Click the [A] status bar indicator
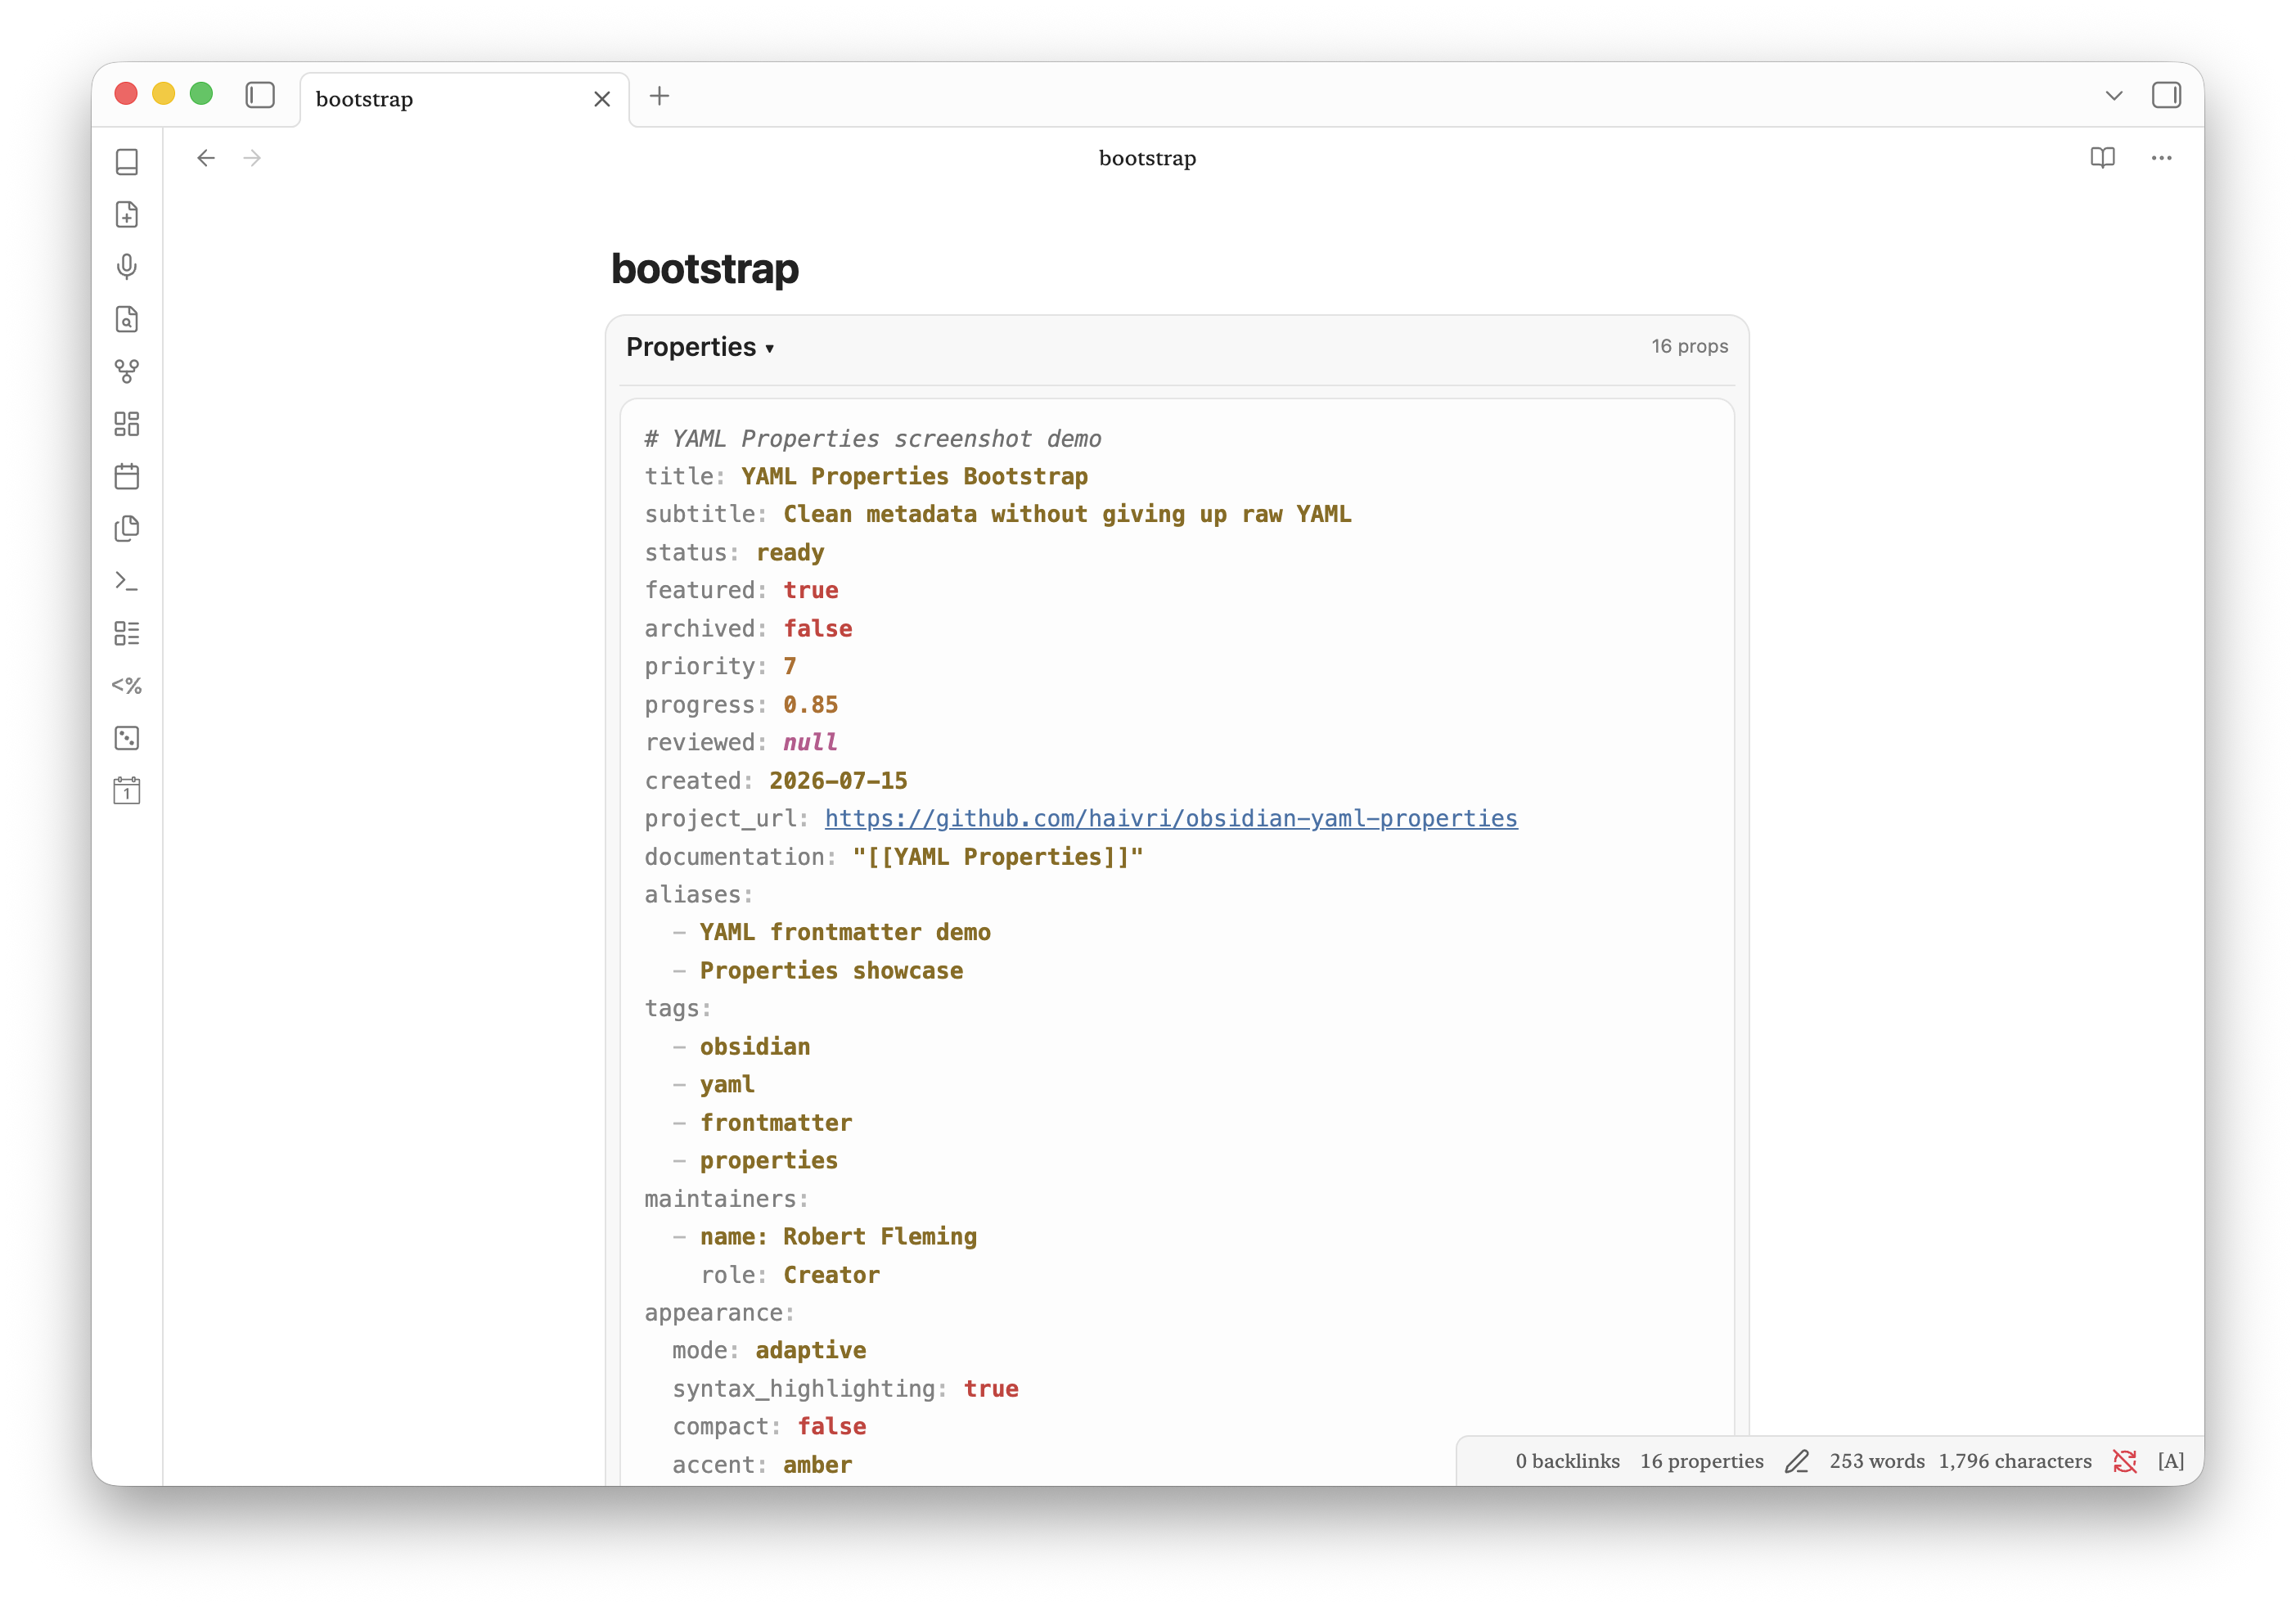2296x1607 pixels. coord(2170,1461)
